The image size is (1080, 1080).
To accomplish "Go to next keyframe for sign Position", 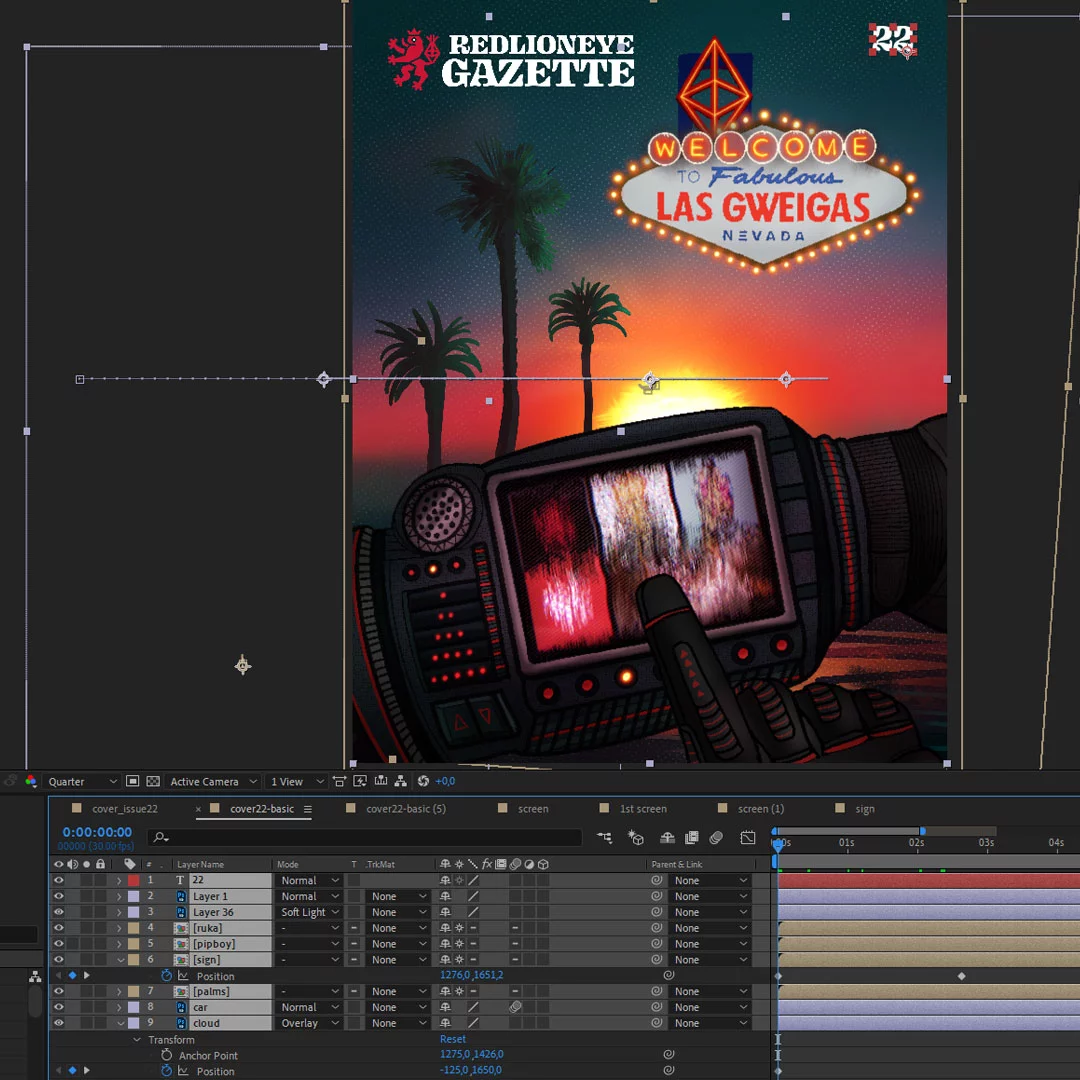I will pyautogui.click(x=87, y=975).
